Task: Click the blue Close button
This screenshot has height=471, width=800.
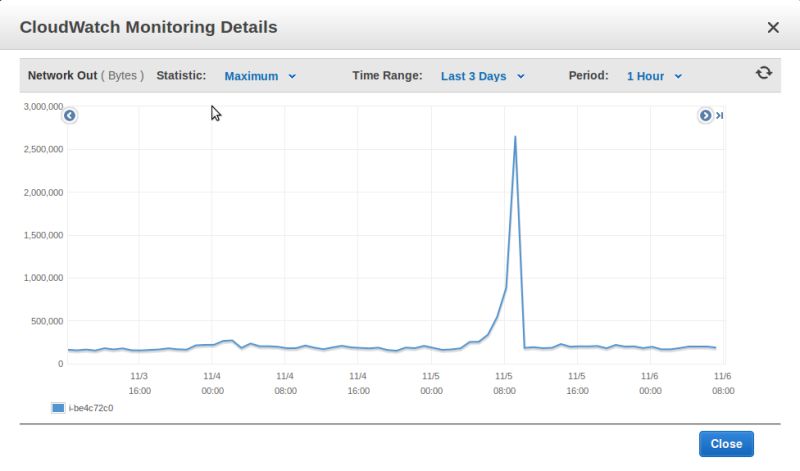Action: [726, 444]
